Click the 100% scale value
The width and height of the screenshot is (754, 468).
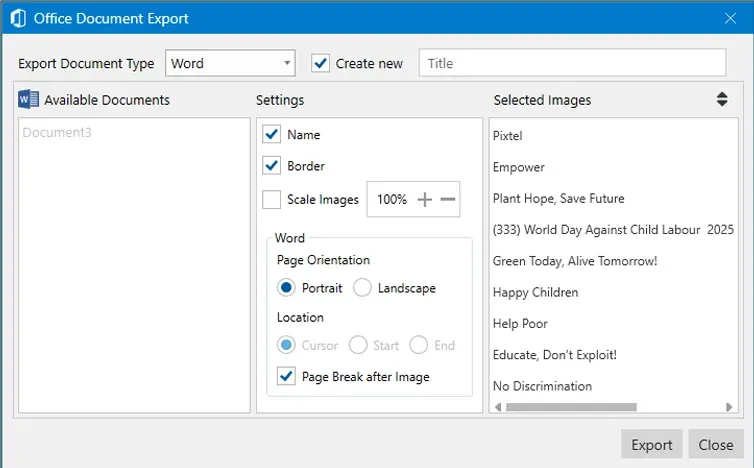[392, 199]
